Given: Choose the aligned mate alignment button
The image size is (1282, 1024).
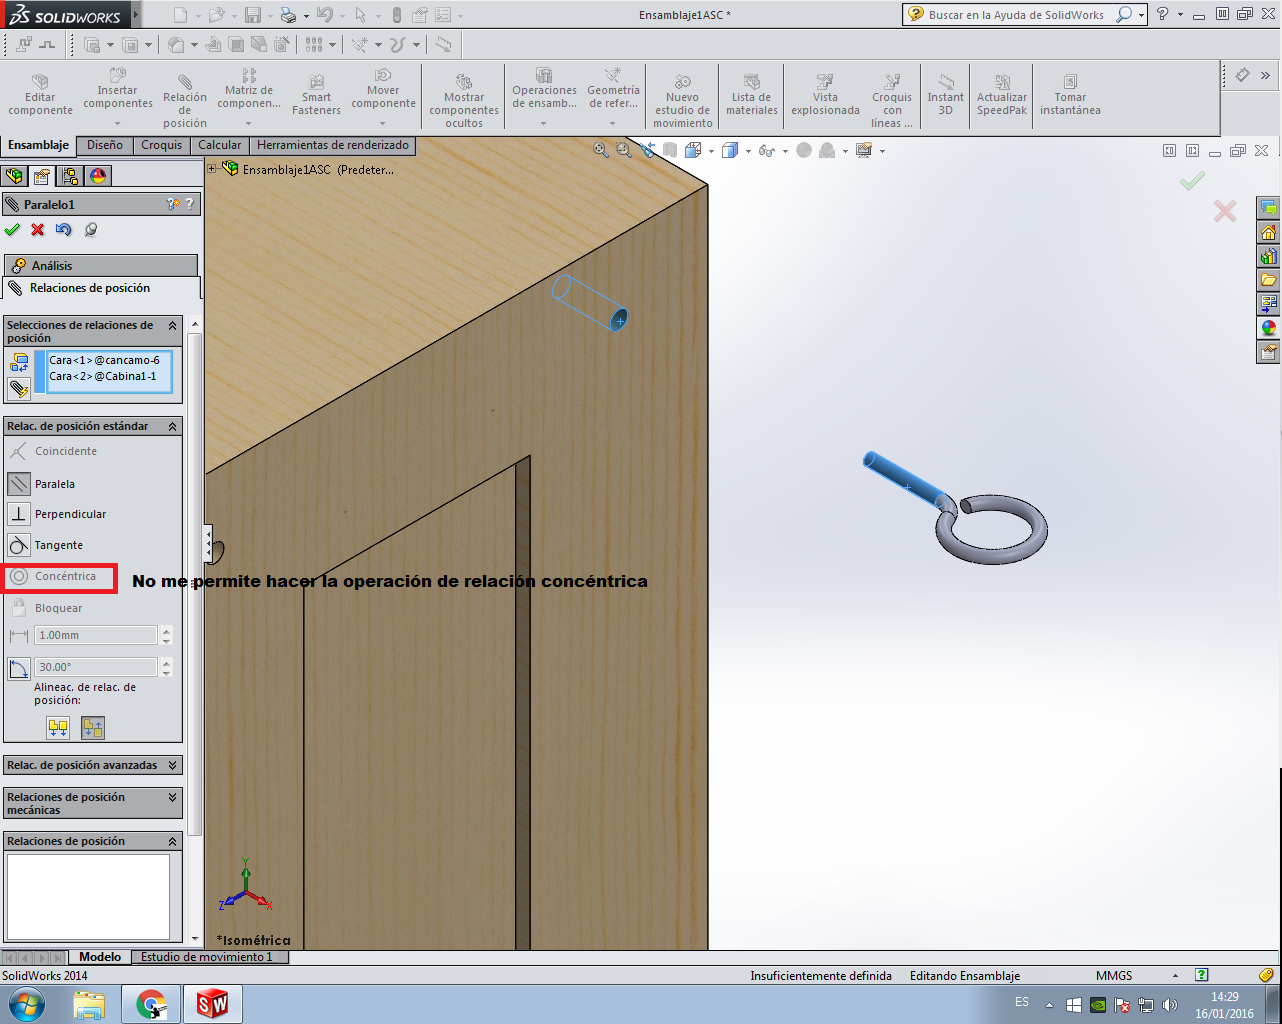Looking at the screenshot, I should point(58,728).
